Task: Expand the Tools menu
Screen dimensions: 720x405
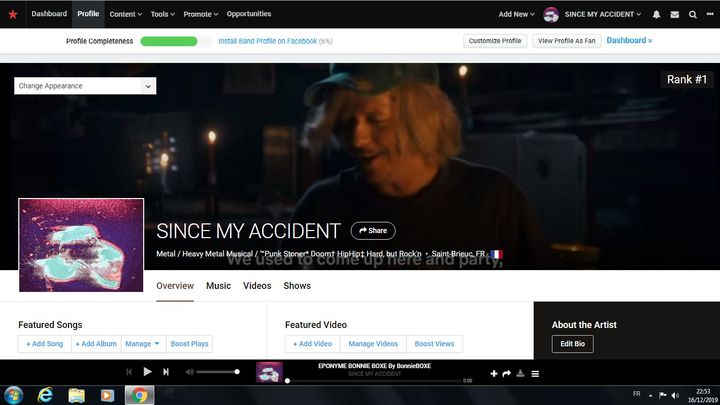Action: point(163,14)
